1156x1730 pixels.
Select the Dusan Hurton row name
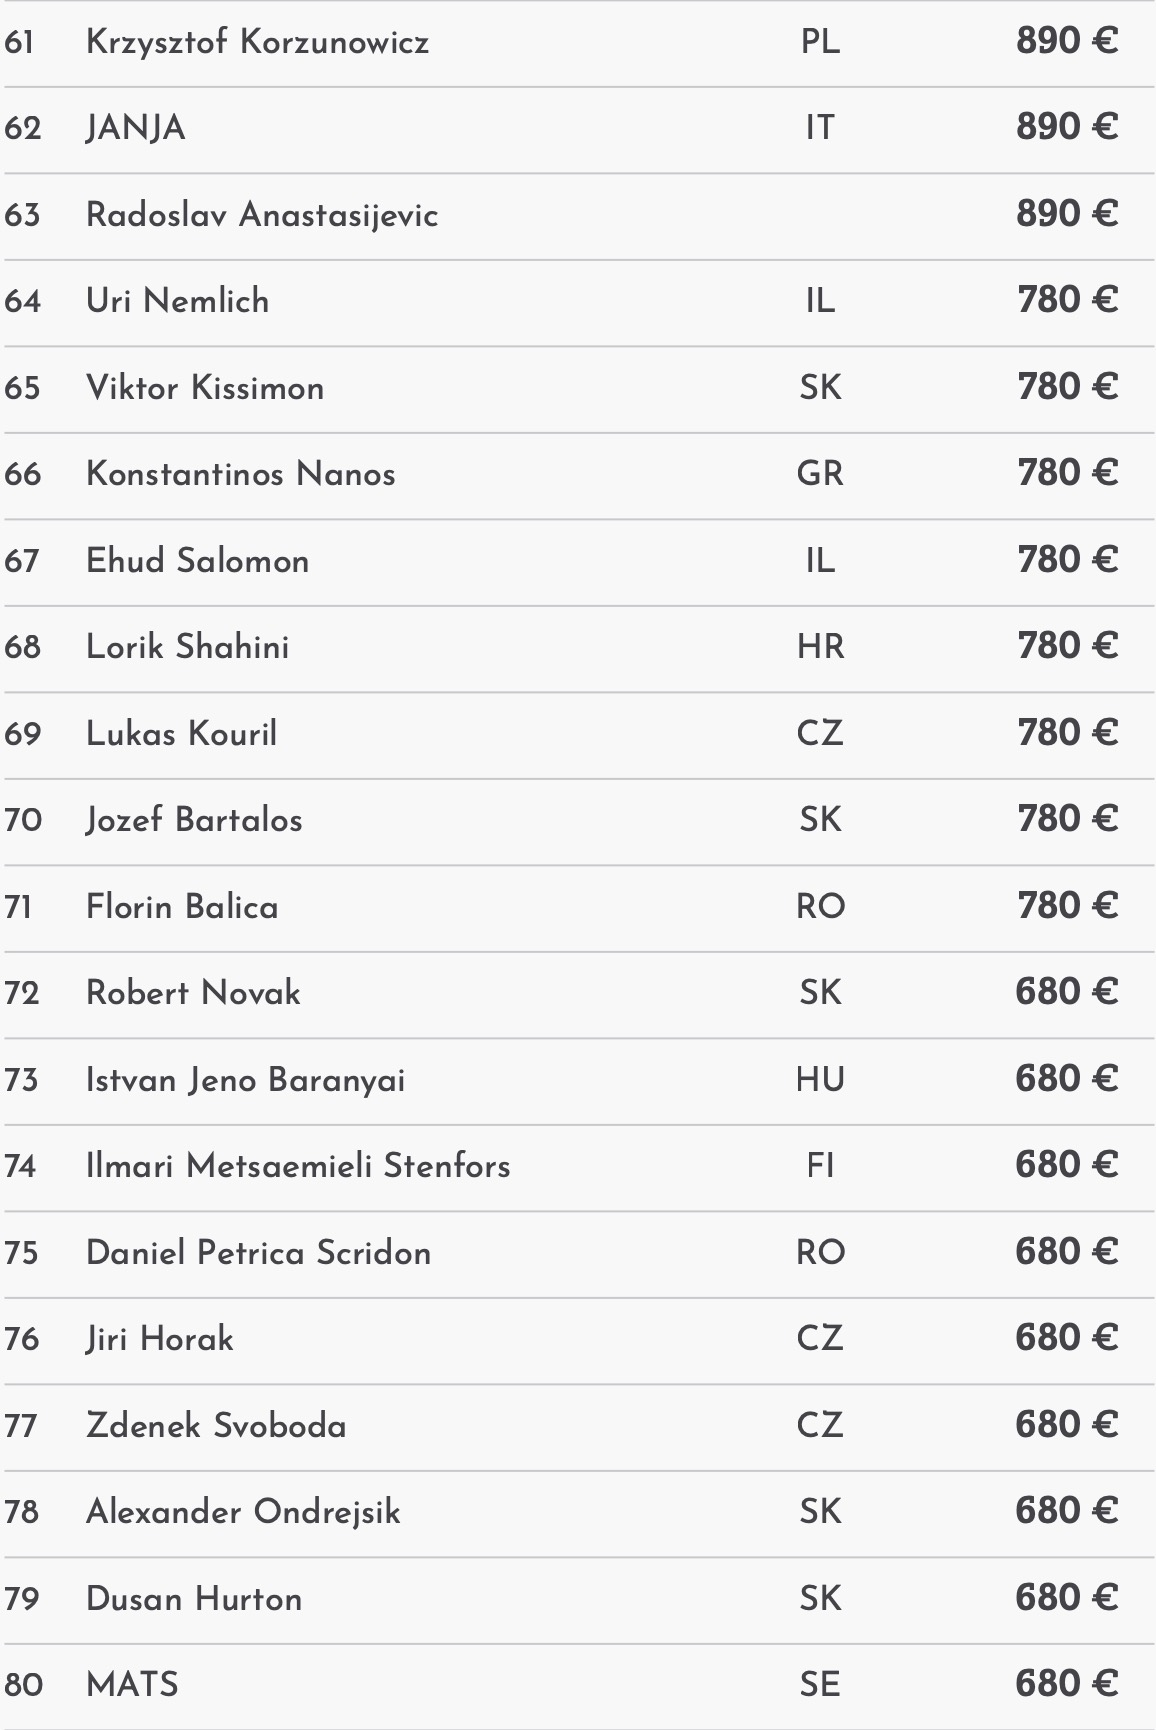point(194,1599)
